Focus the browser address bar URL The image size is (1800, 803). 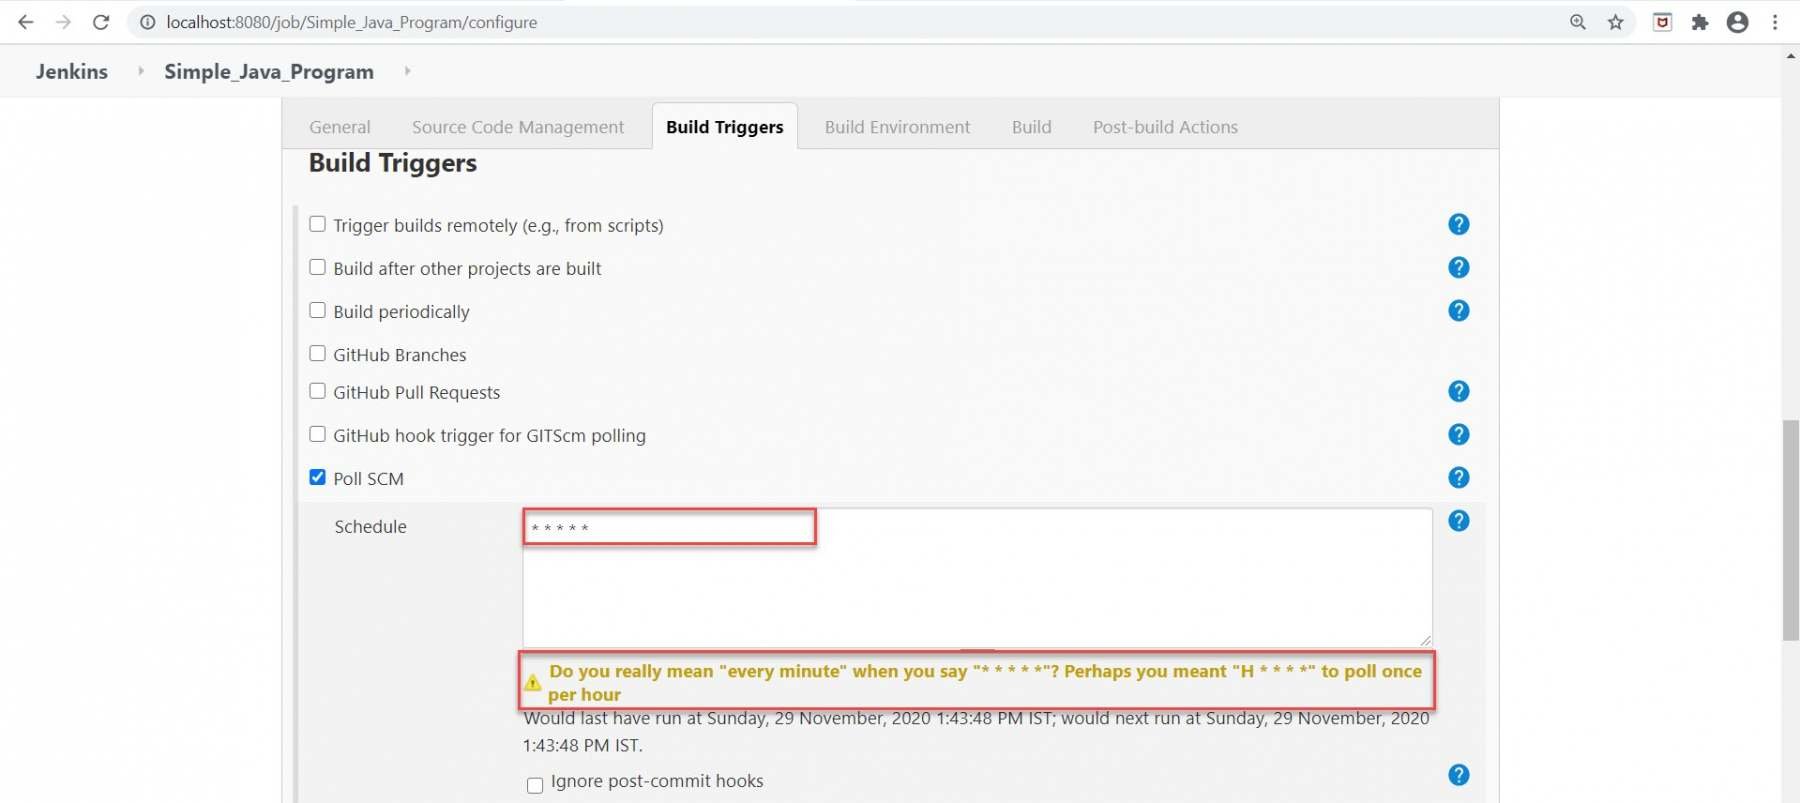click(x=352, y=22)
